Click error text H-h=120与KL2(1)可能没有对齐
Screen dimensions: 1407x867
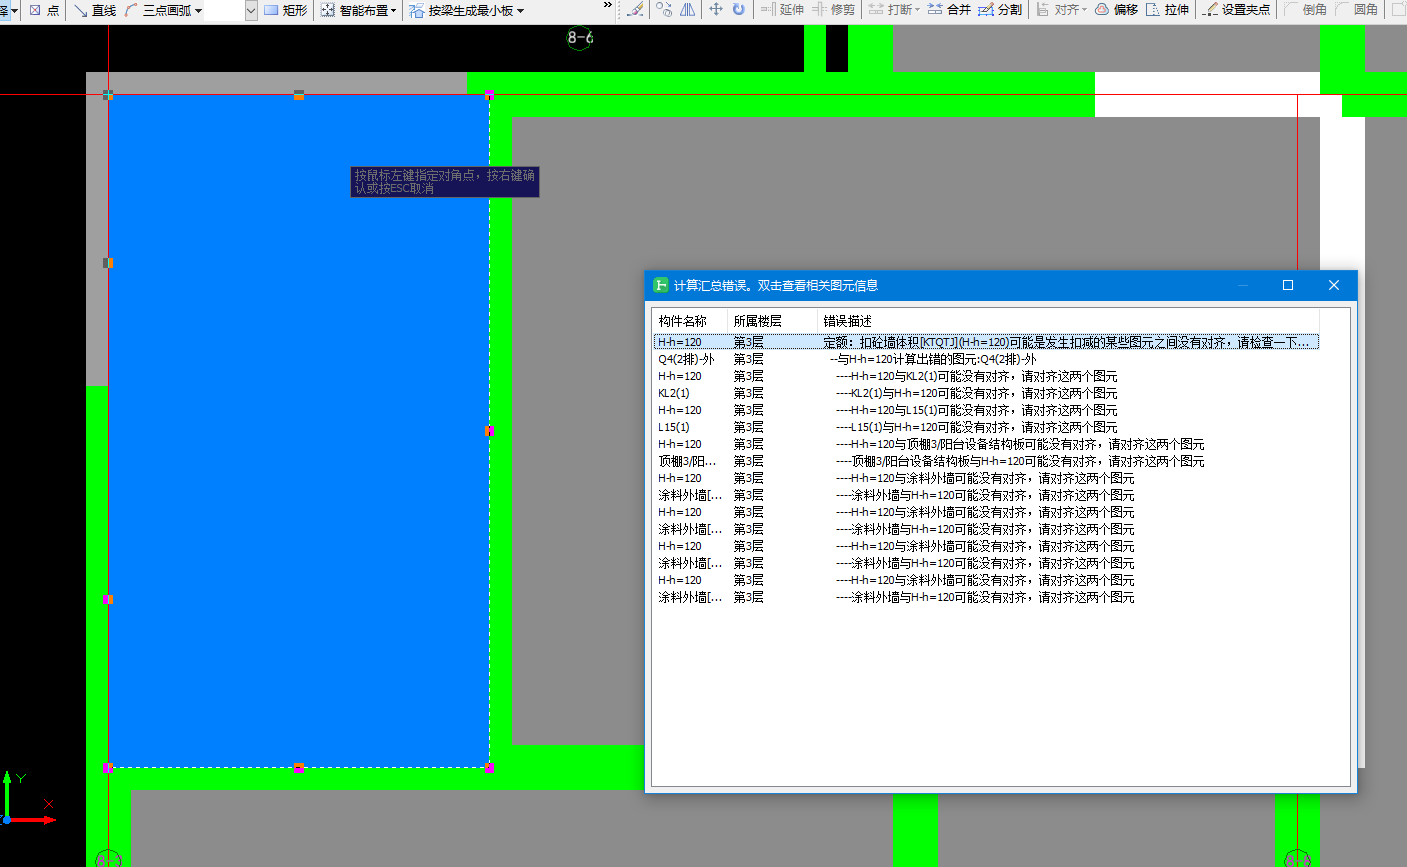978,376
